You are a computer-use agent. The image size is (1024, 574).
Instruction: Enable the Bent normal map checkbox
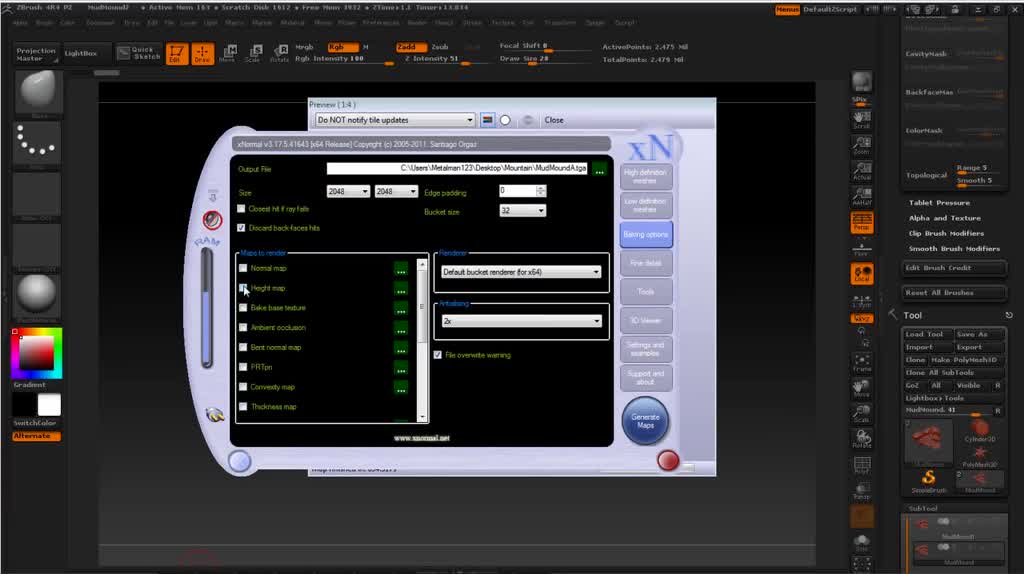click(x=243, y=347)
